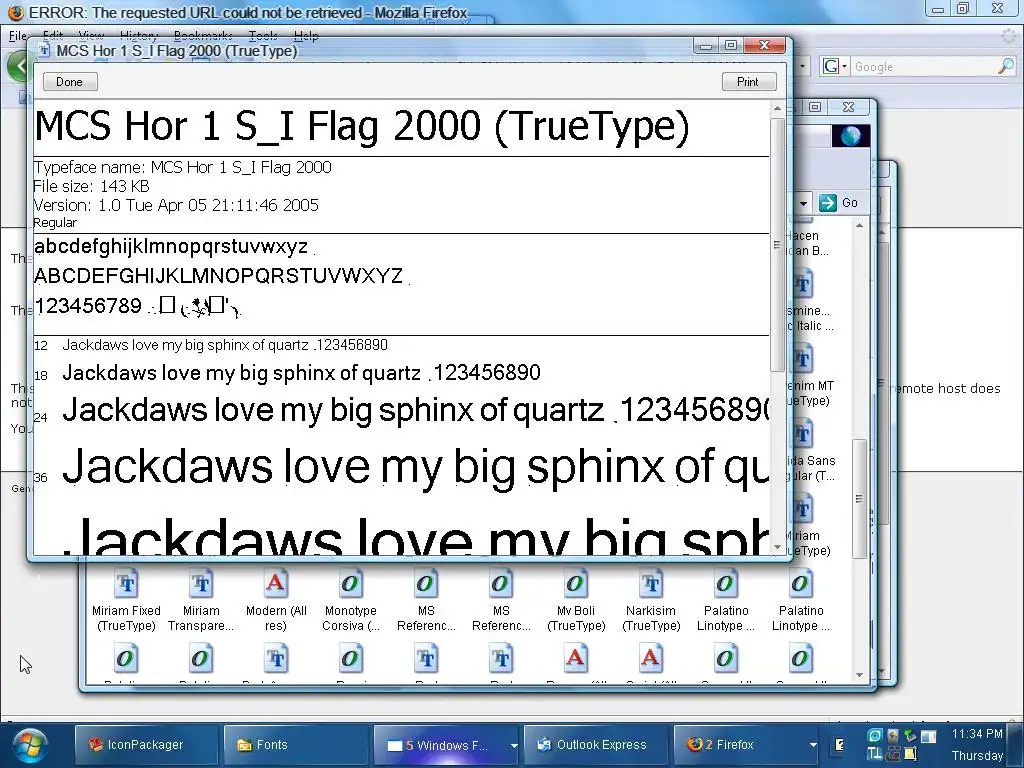
Task: Open the Google search engine dropdown
Action: [x=835, y=66]
